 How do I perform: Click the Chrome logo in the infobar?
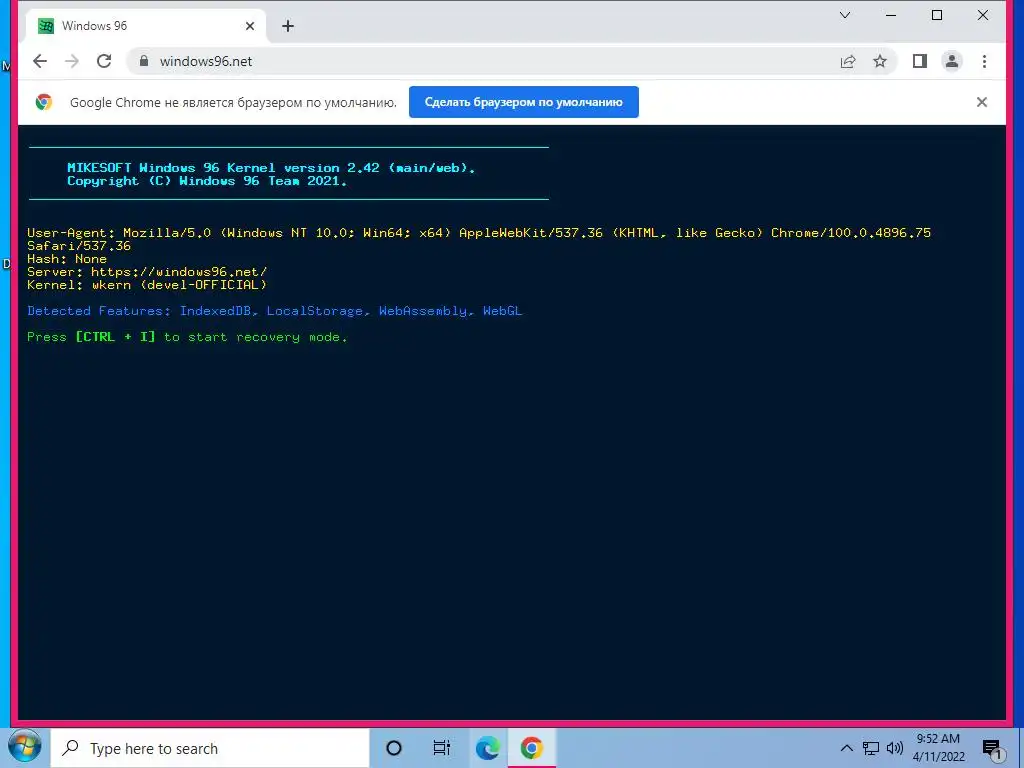point(44,102)
